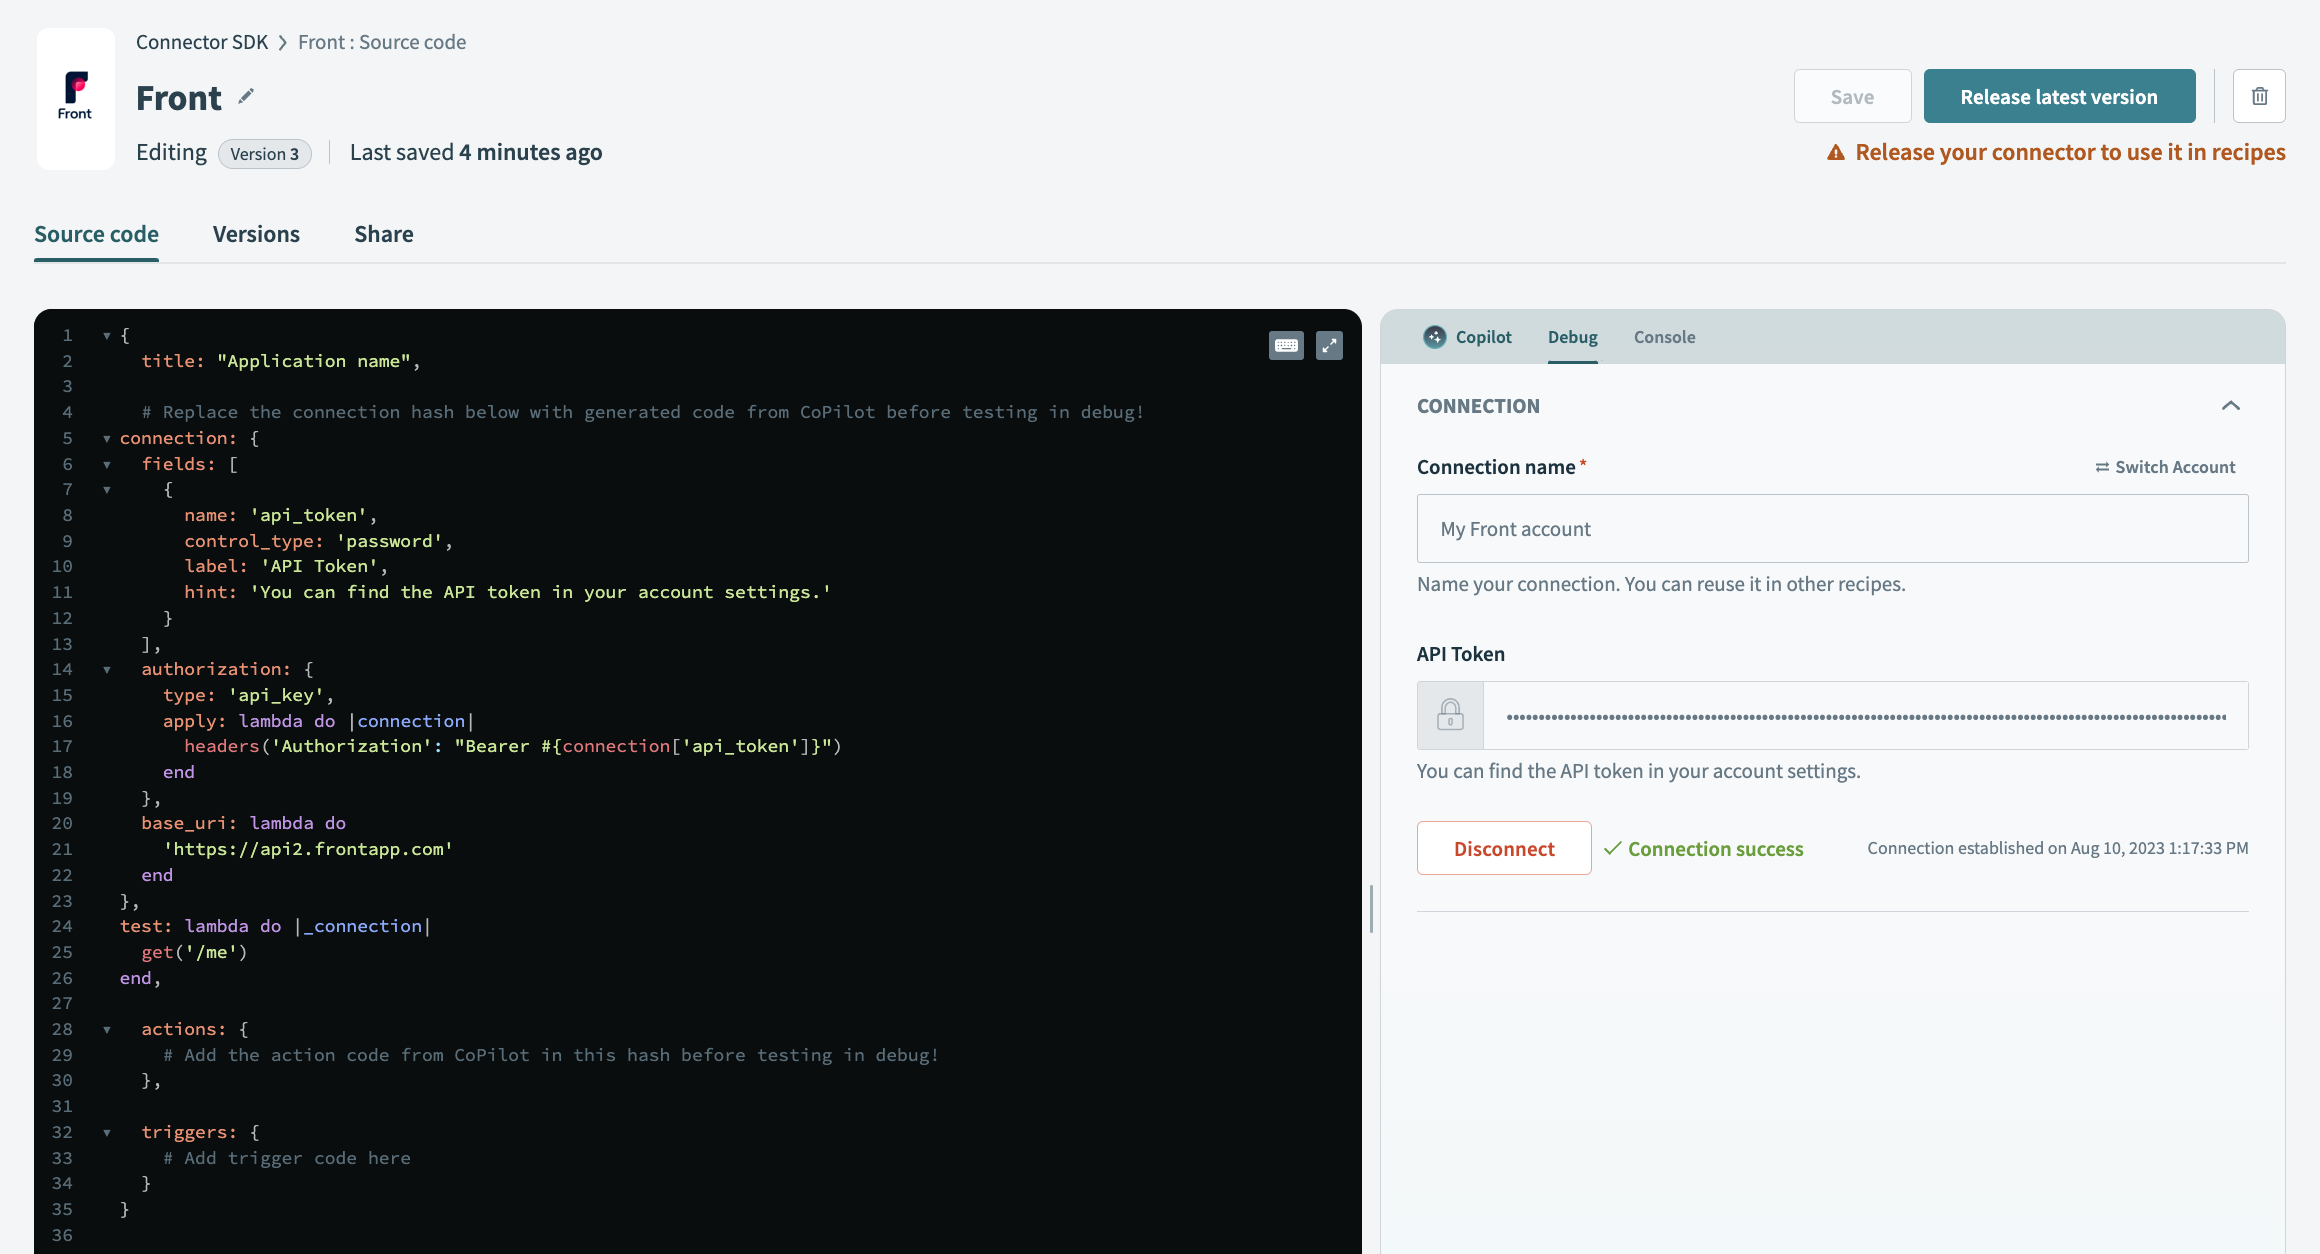The image size is (2320, 1254).
Task: Expand the code editor to fullscreen
Action: (1329, 345)
